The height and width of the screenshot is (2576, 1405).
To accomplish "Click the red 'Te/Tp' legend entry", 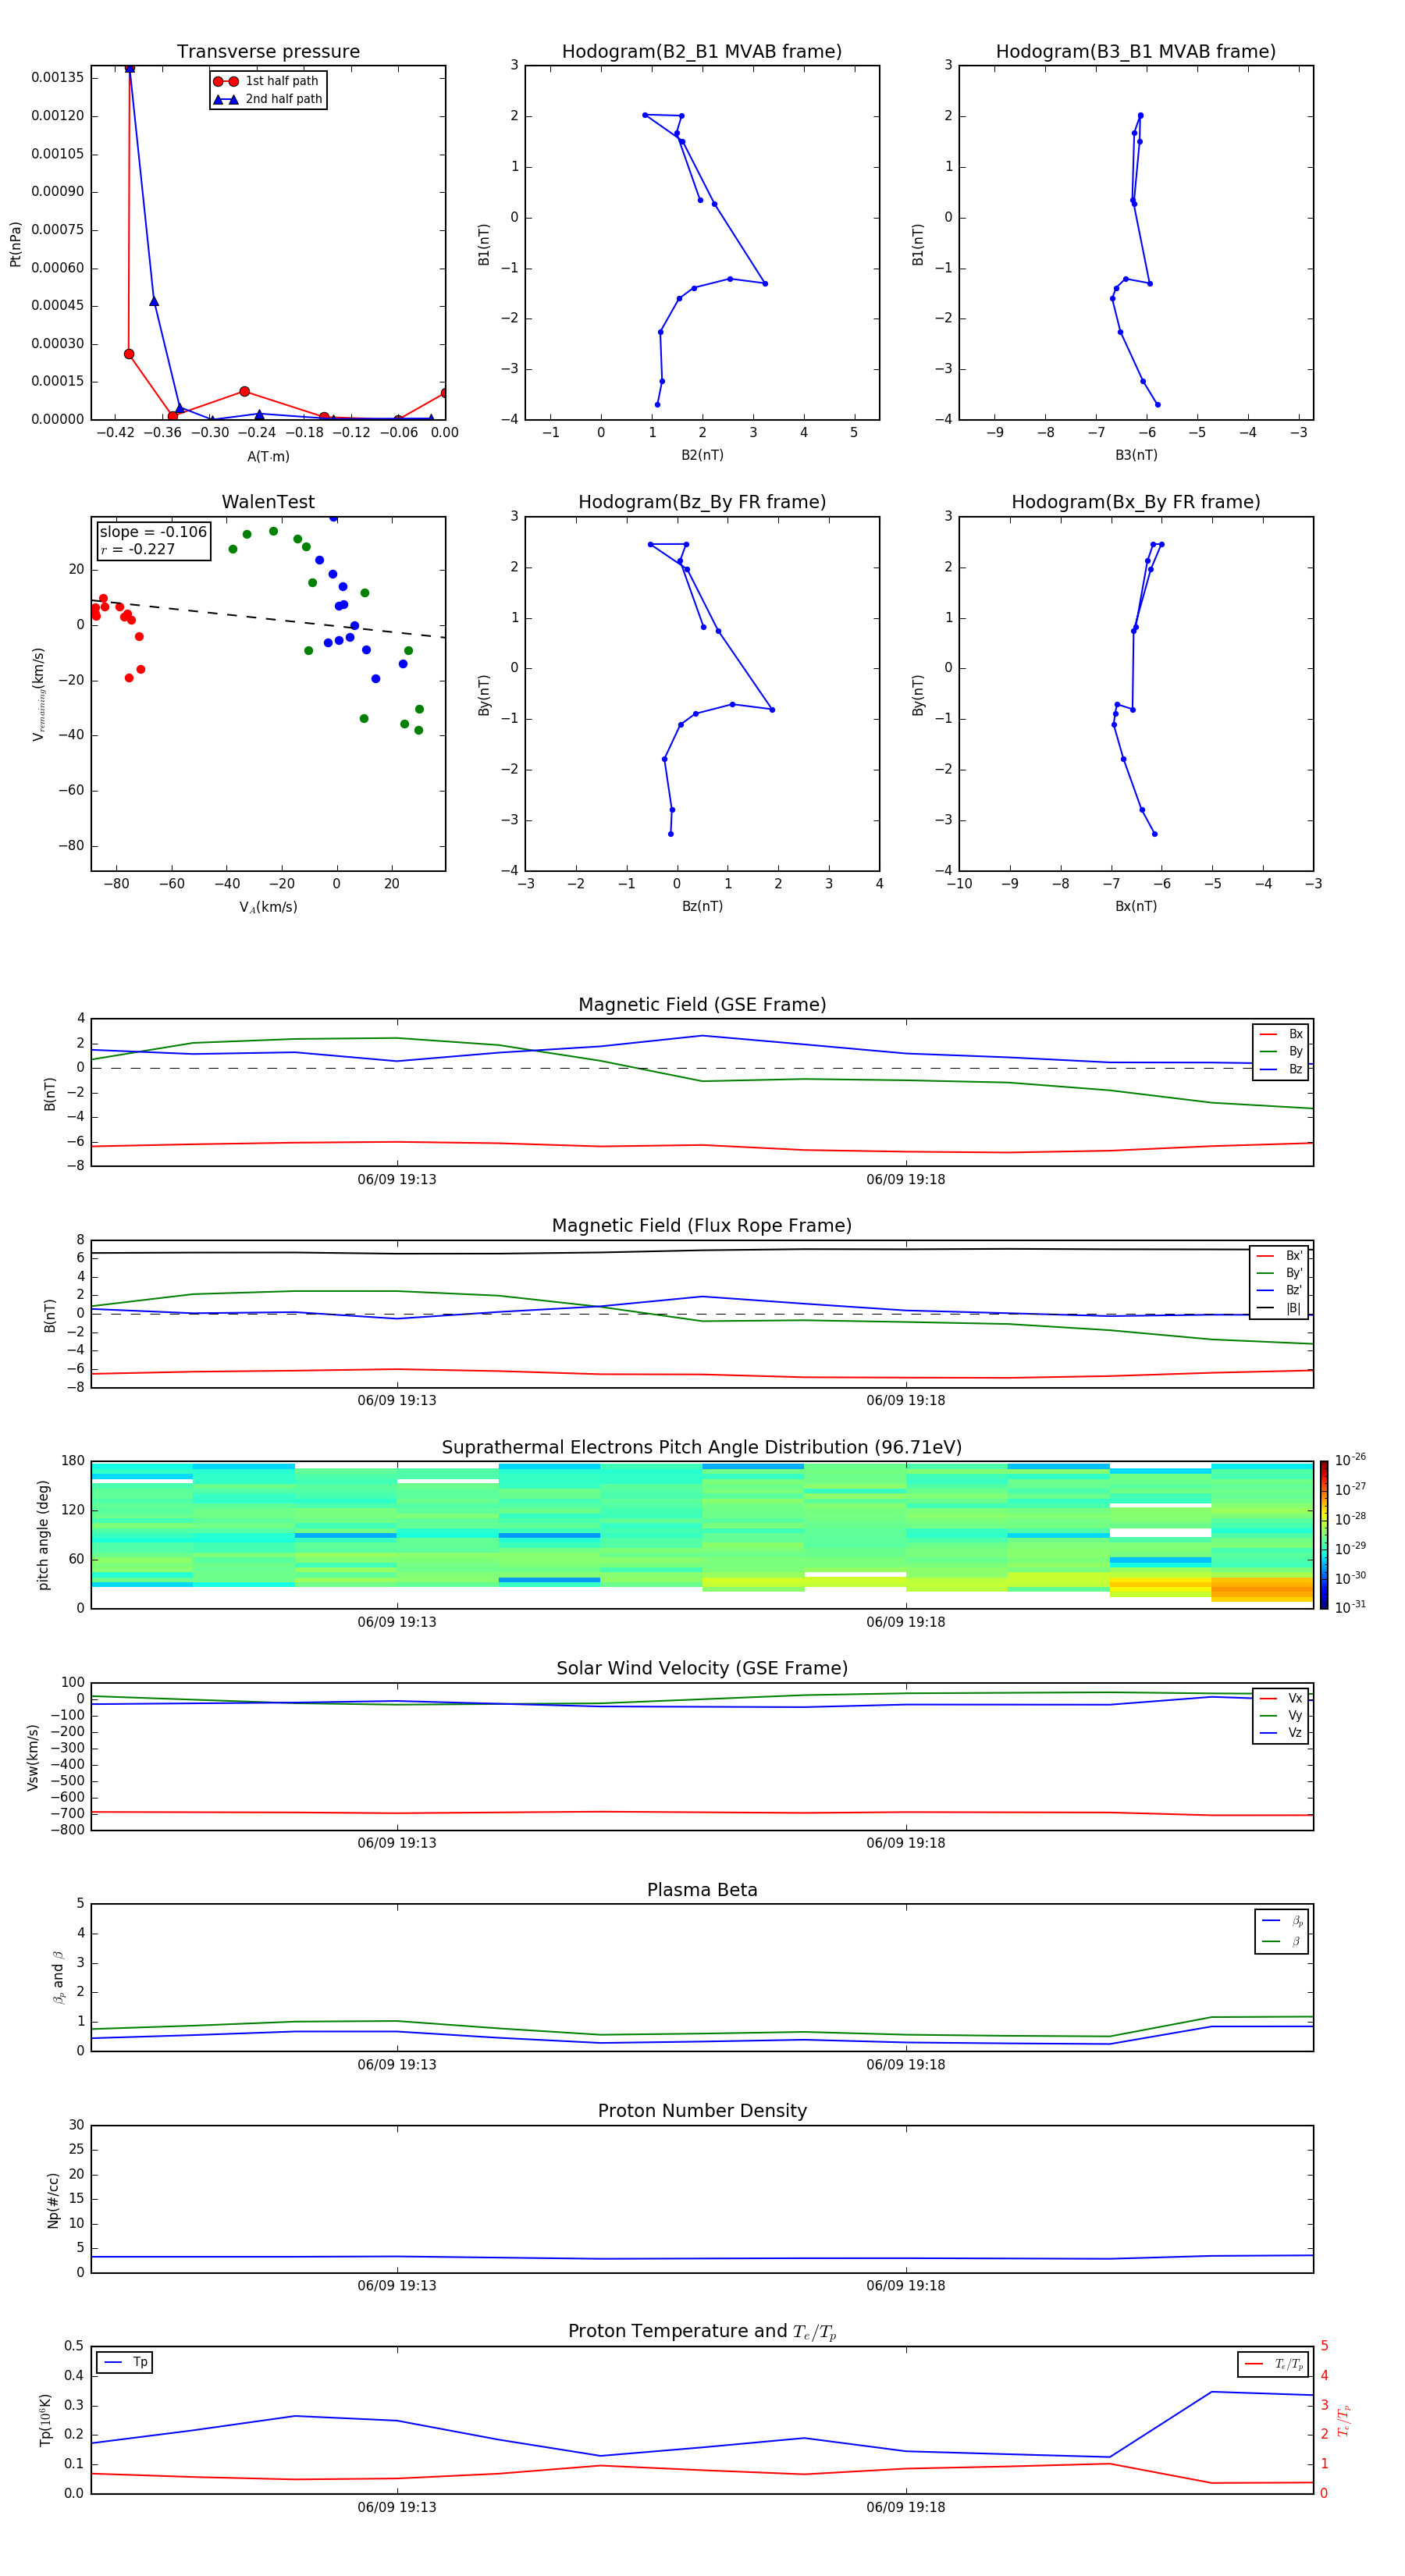I will [1274, 2364].
